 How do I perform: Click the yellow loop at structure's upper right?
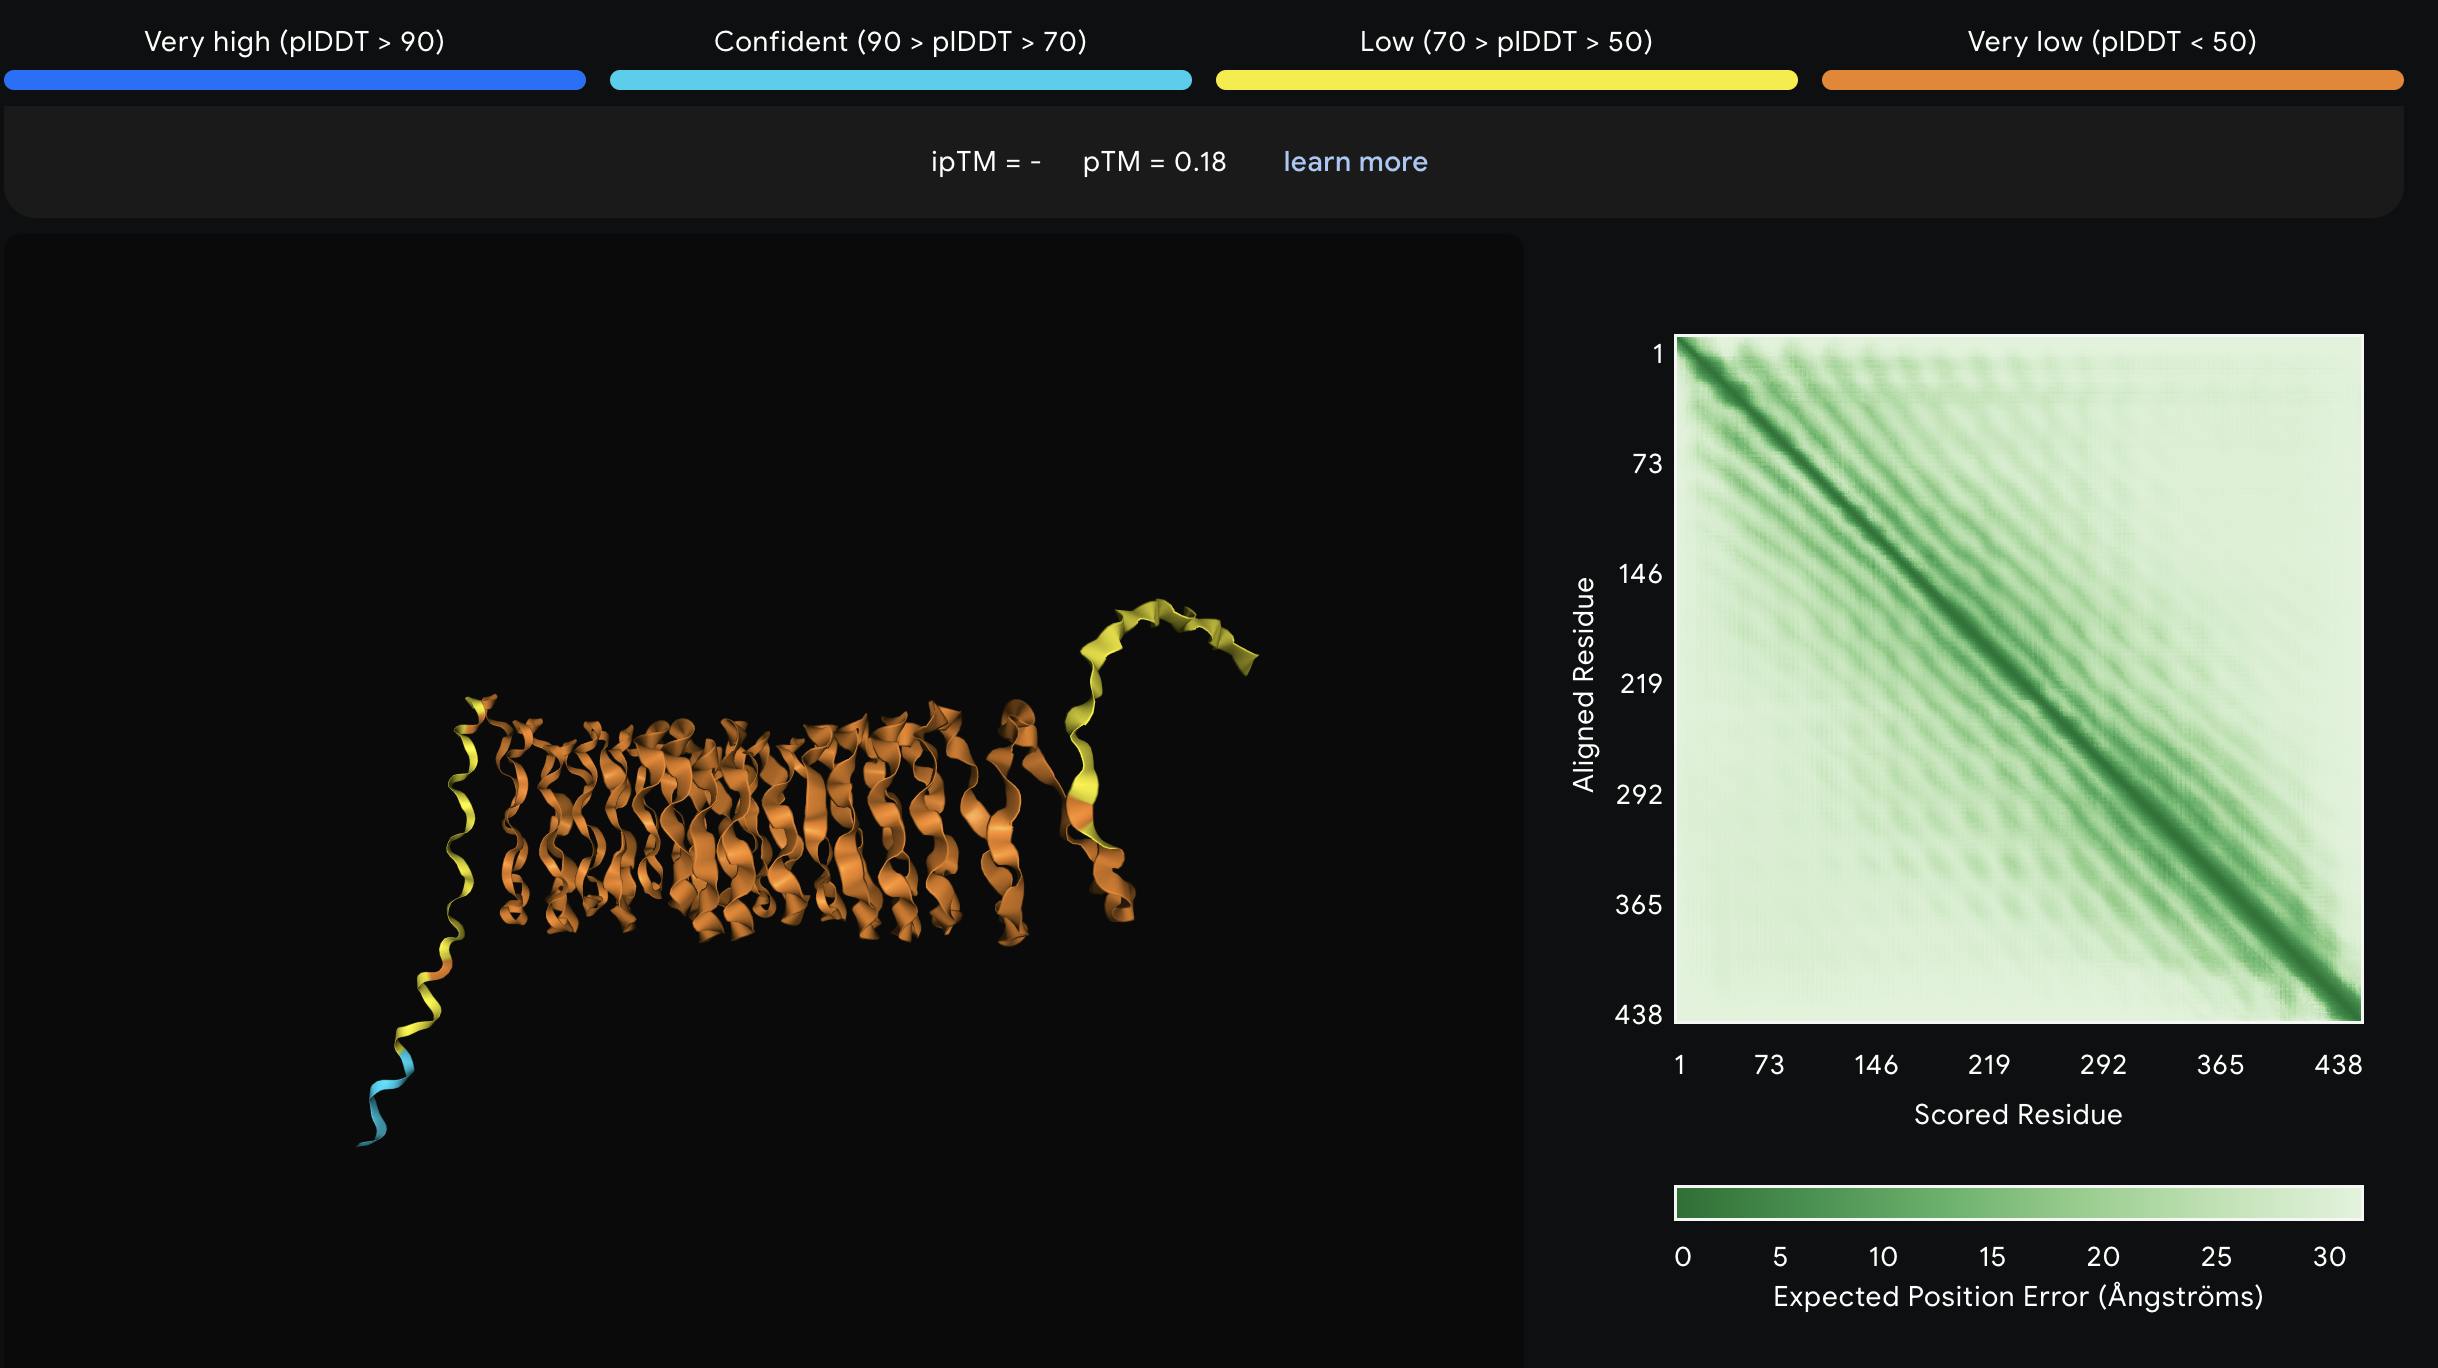pyautogui.click(x=1160, y=612)
